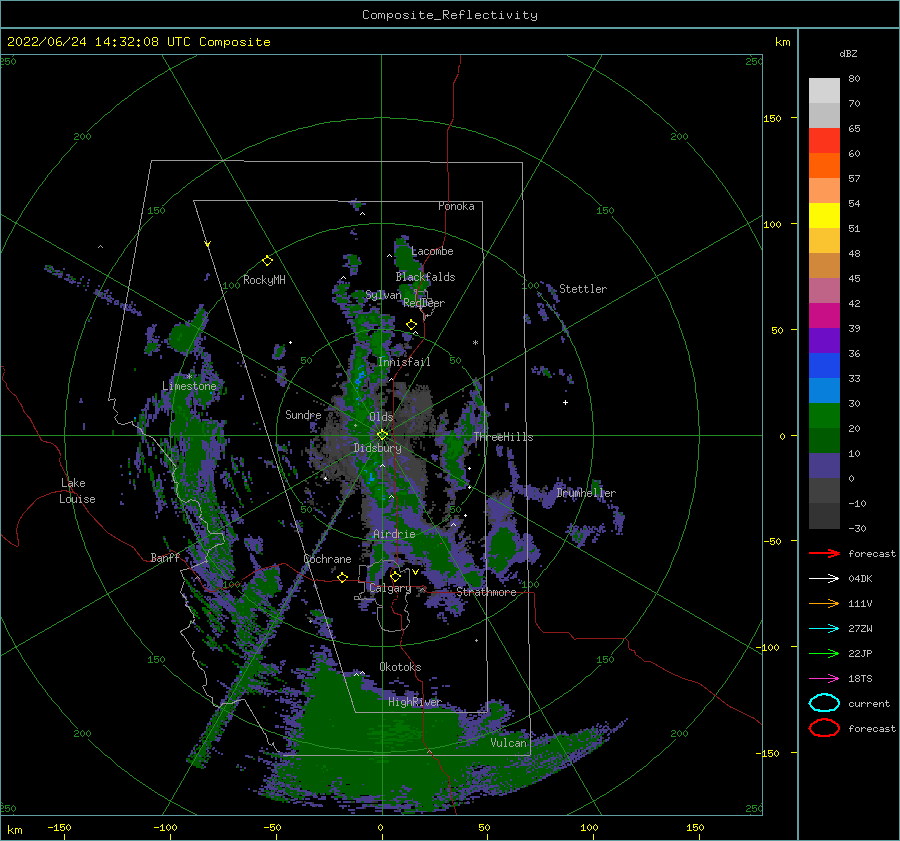The image size is (900, 841).
Task: Select the Blackfalds city label
Action: tap(425, 277)
